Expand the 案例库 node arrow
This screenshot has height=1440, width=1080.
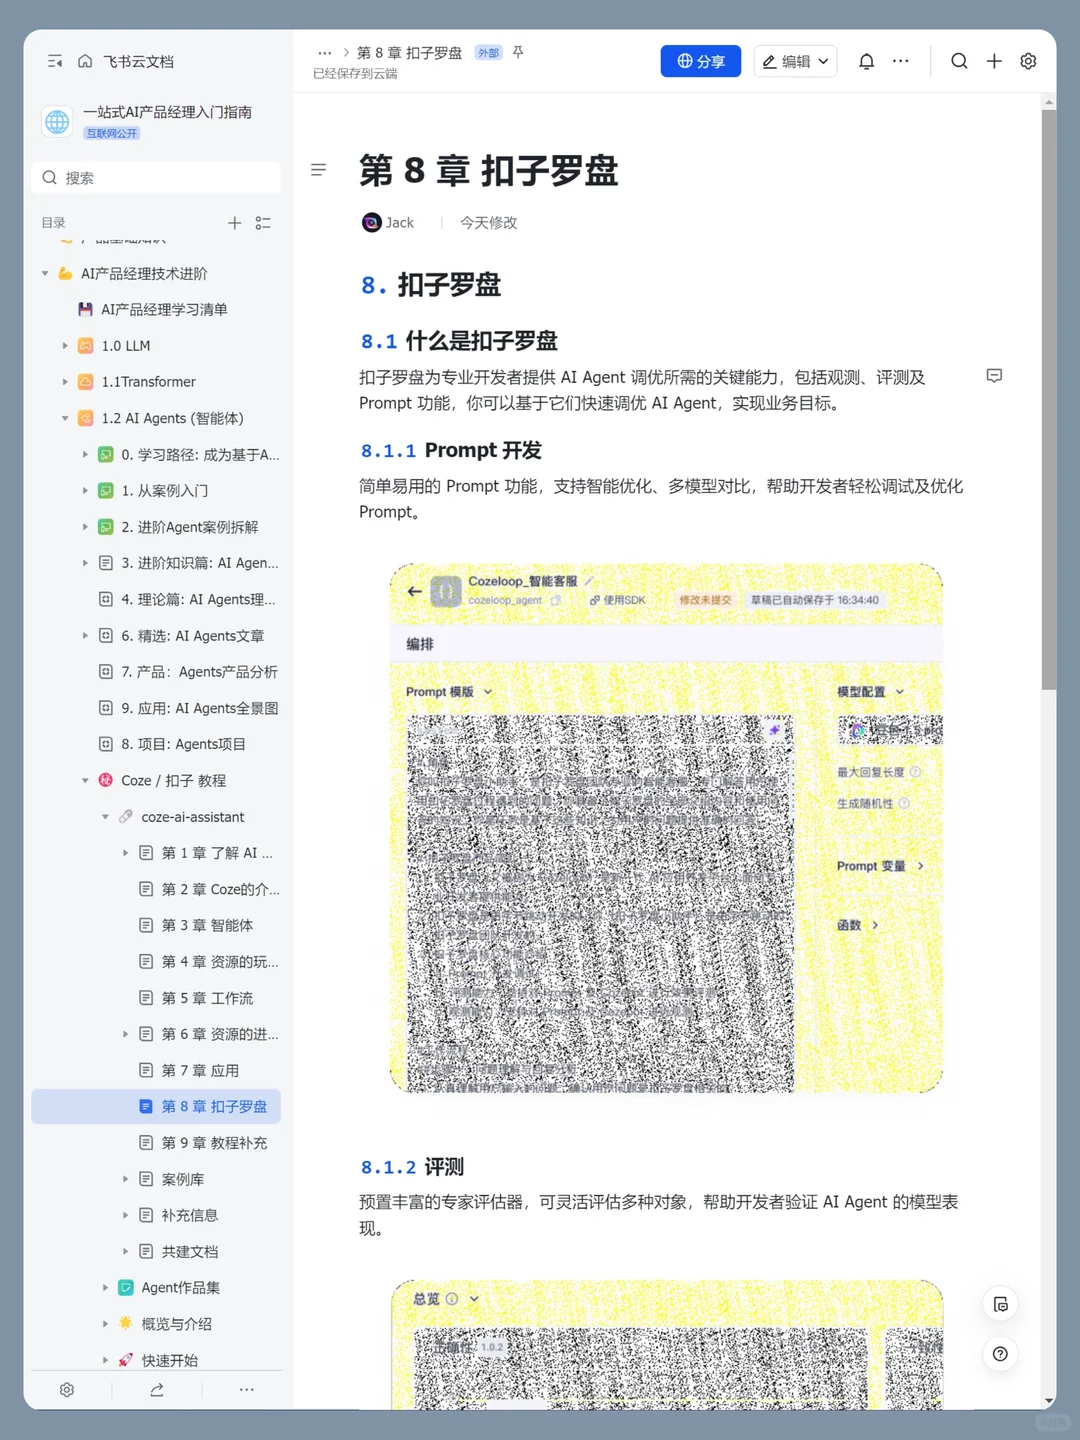(x=125, y=1179)
